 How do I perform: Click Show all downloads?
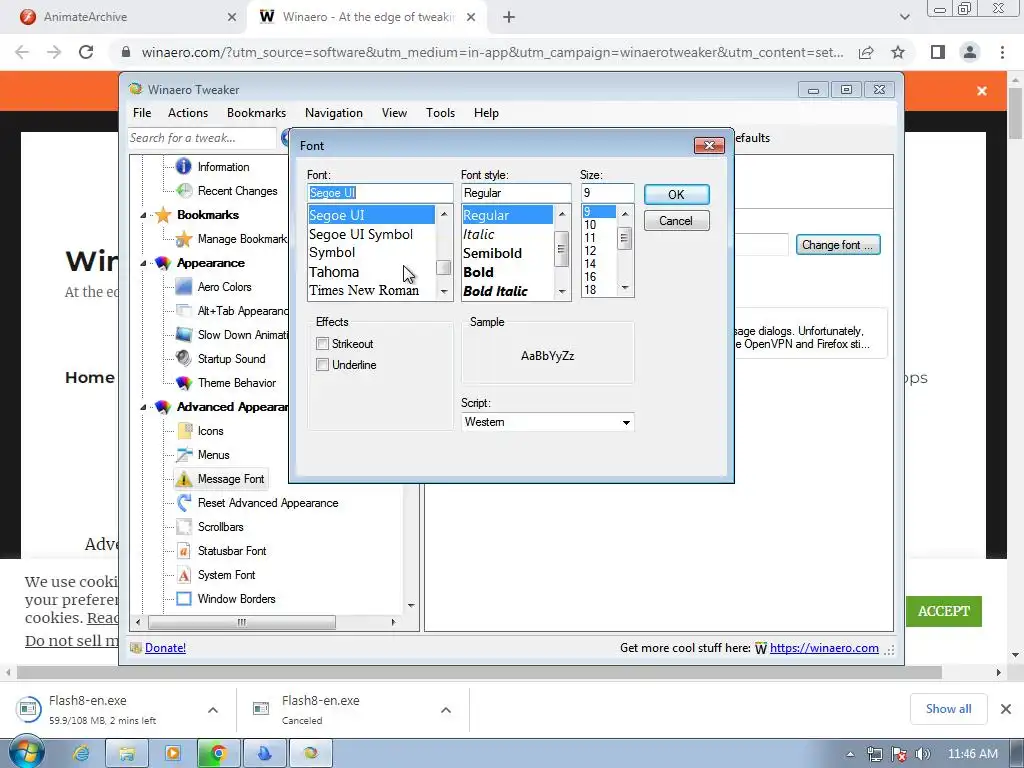click(948, 709)
